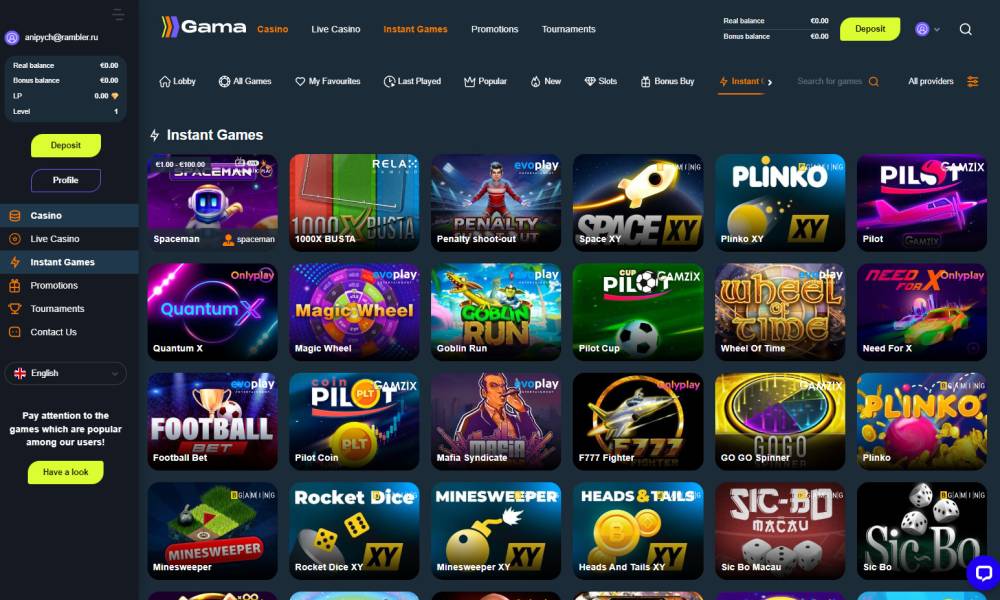The width and height of the screenshot is (1000, 600).
Task: Open the Plinko XY game thumbnail
Action: (x=780, y=203)
